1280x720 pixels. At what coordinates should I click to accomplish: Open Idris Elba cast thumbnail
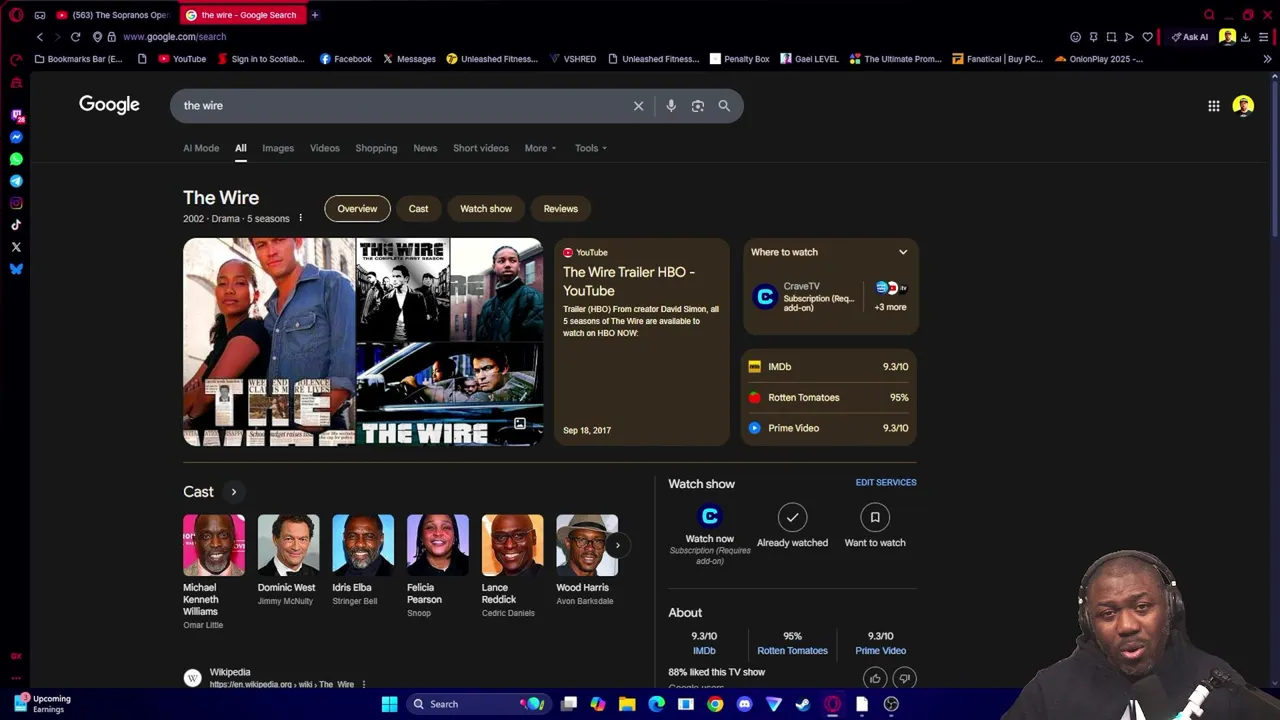363,545
